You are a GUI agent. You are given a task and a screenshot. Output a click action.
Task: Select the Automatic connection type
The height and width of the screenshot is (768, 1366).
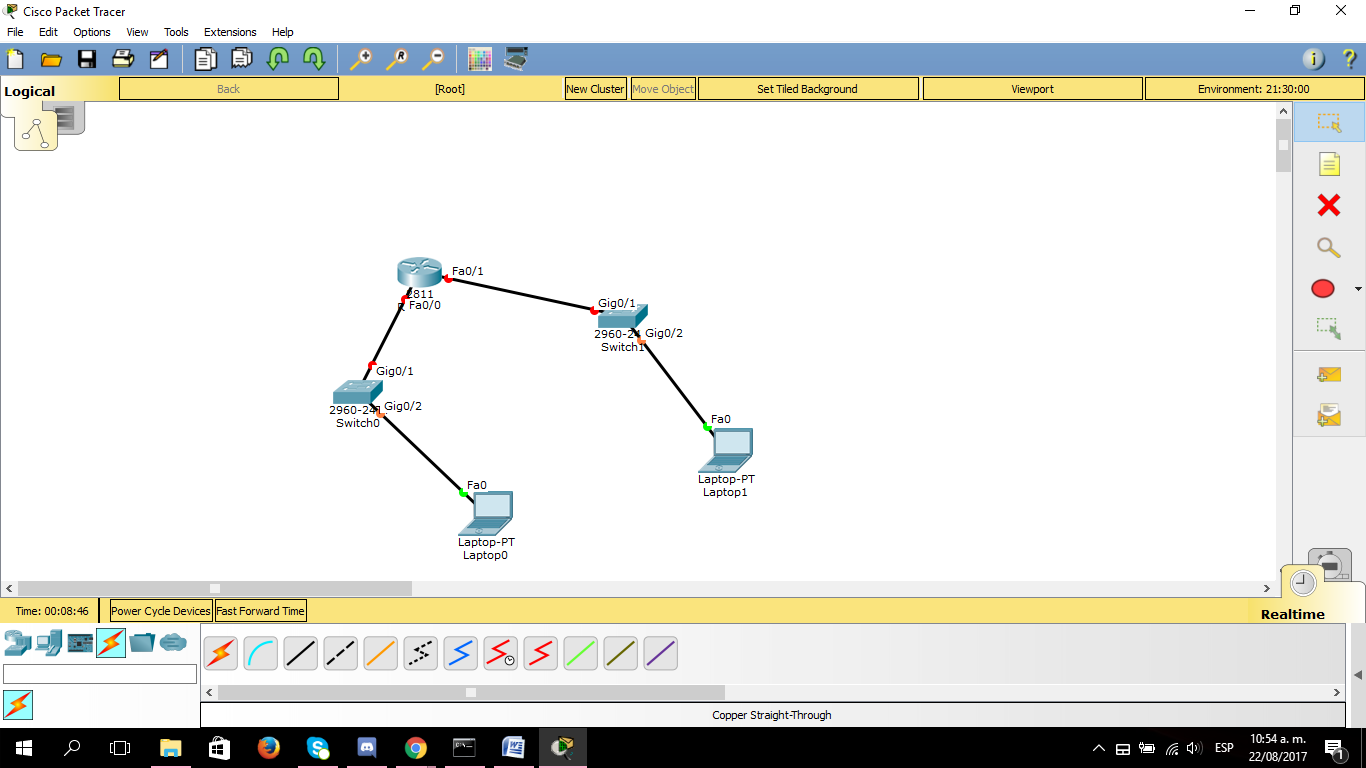(220, 653)
